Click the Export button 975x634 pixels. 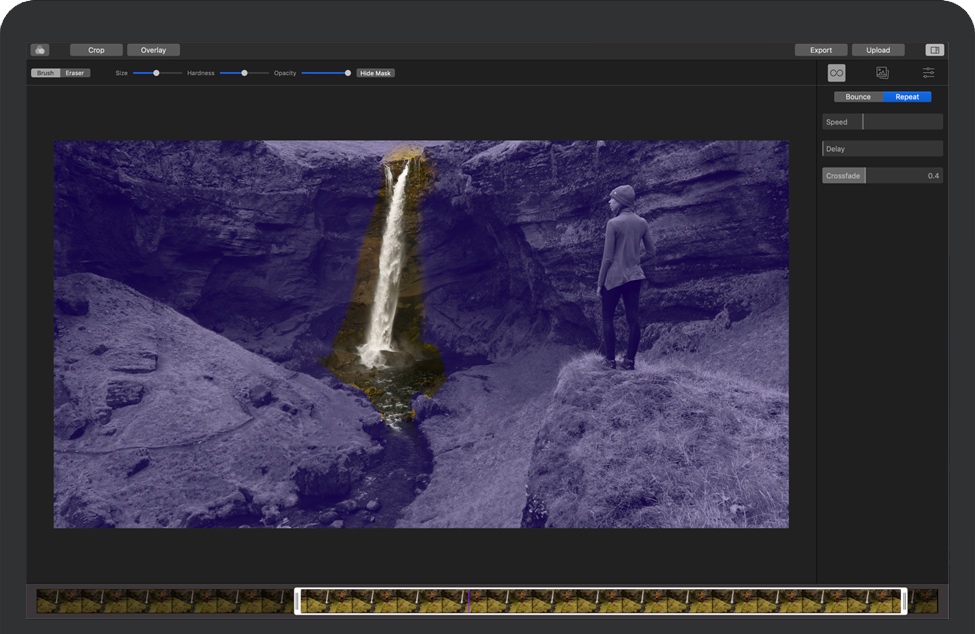tap(821, 50)
